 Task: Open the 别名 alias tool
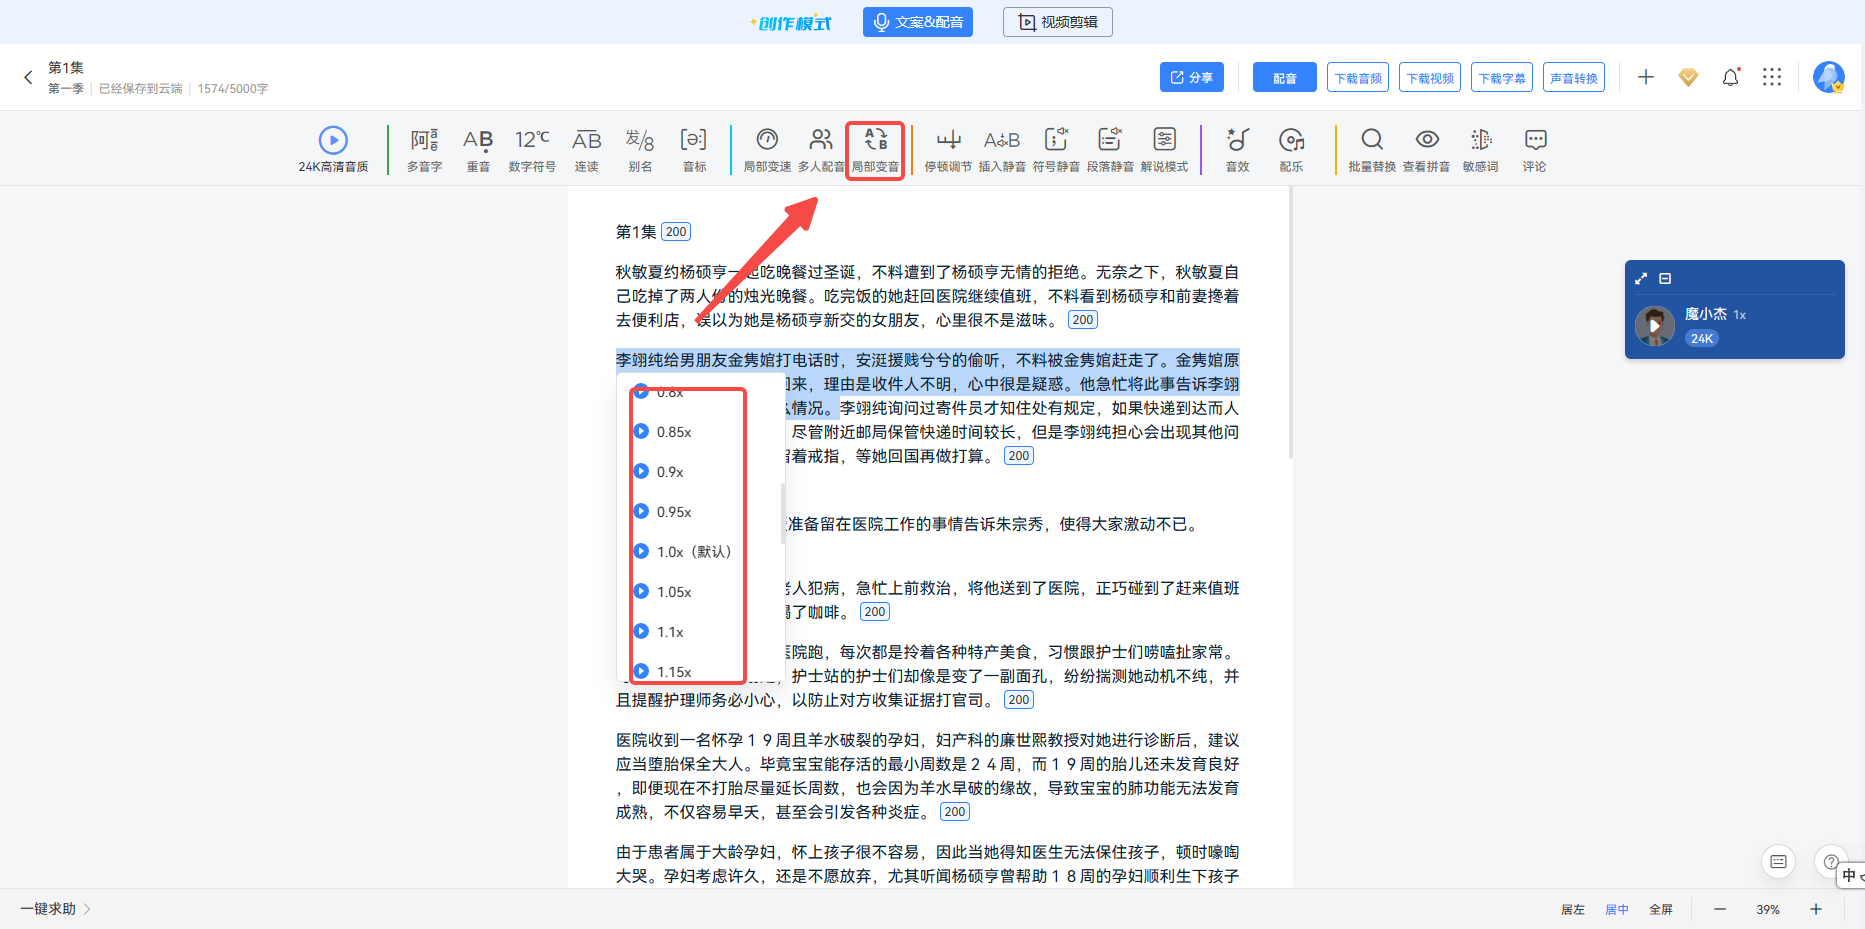[640, 148]
